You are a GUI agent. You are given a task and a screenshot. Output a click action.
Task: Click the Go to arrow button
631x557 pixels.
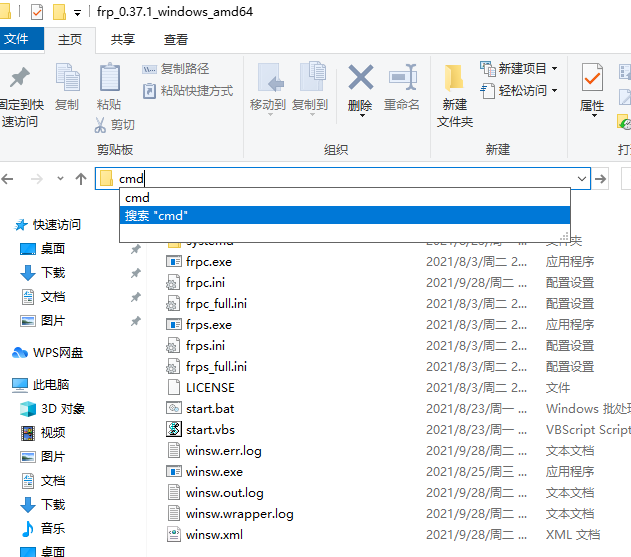600,179
